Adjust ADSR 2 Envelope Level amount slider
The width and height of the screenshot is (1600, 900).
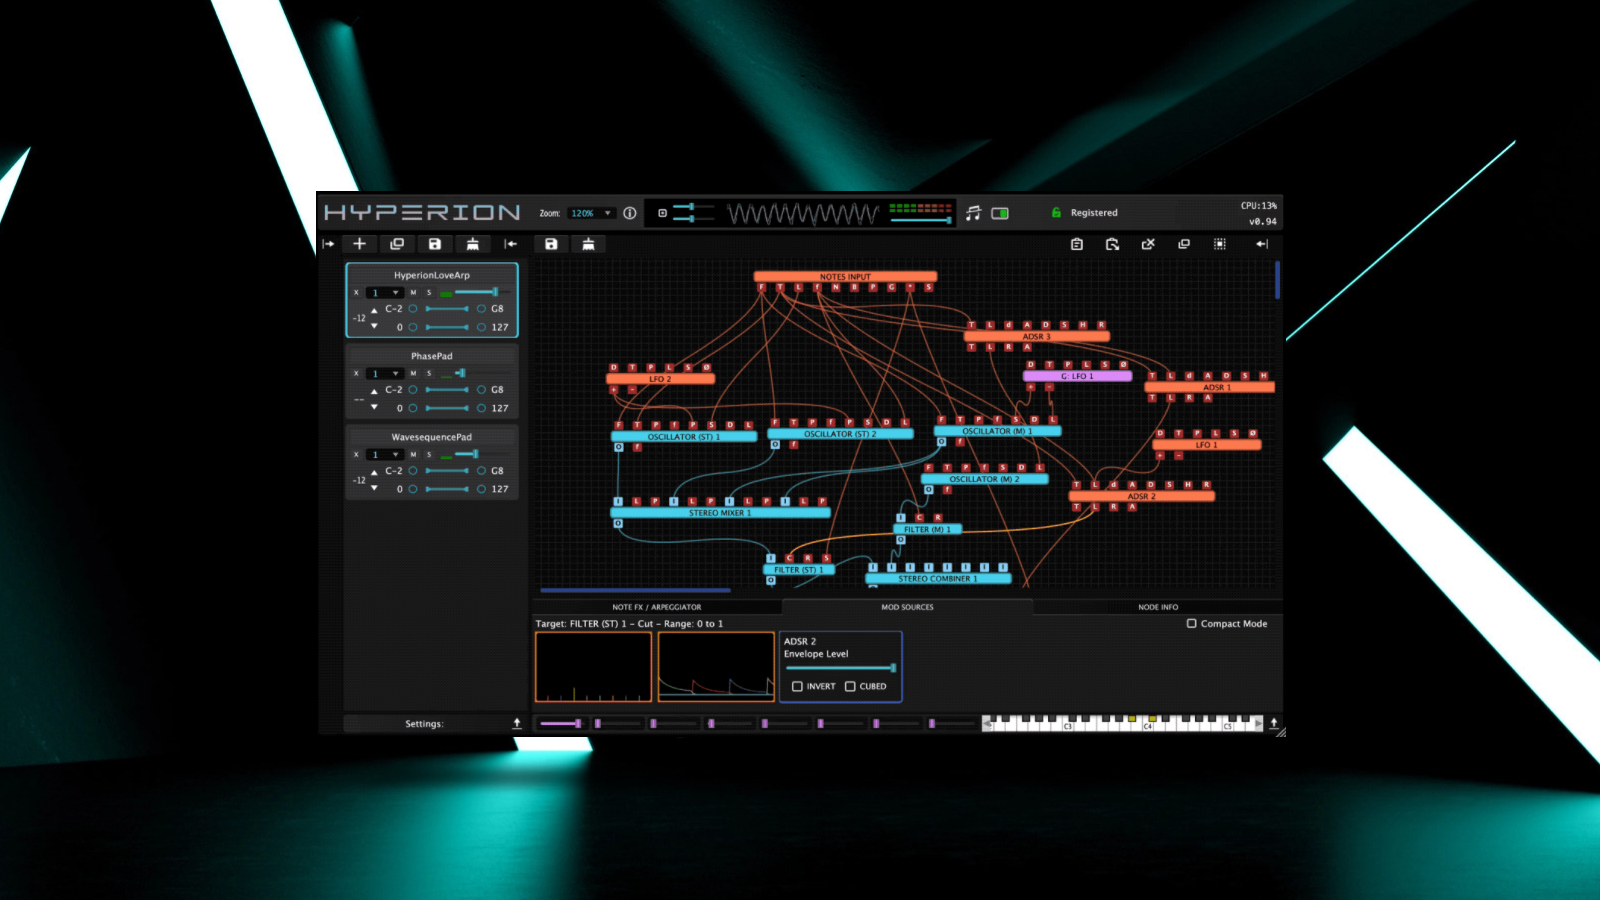tap(840, 667)
